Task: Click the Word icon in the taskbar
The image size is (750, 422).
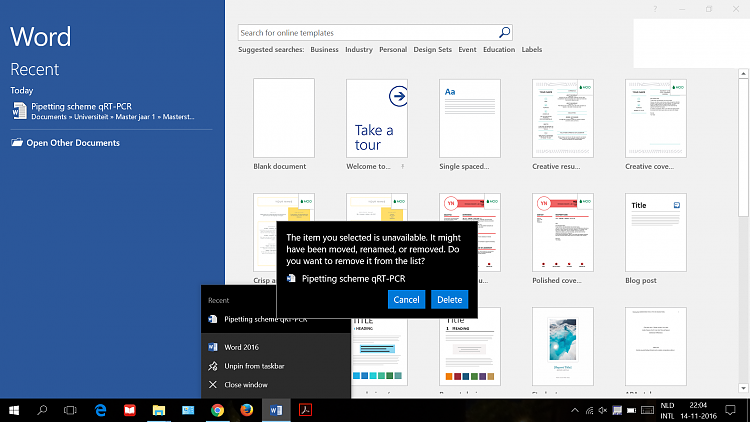Action: click(x=275, y=410)
